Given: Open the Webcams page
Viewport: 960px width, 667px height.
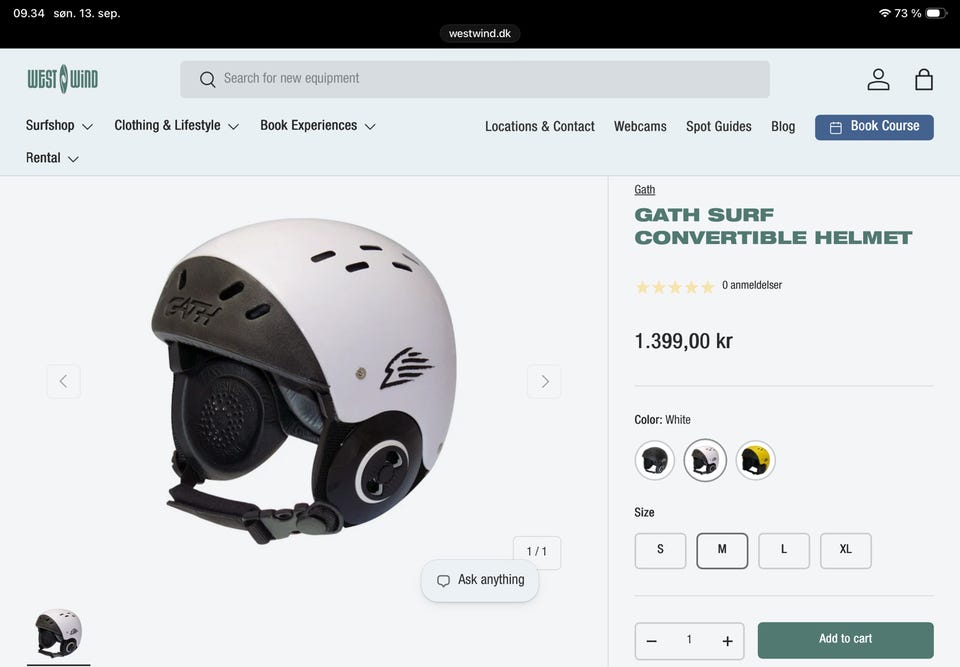Looking at the screenshot, I should 640,127.
